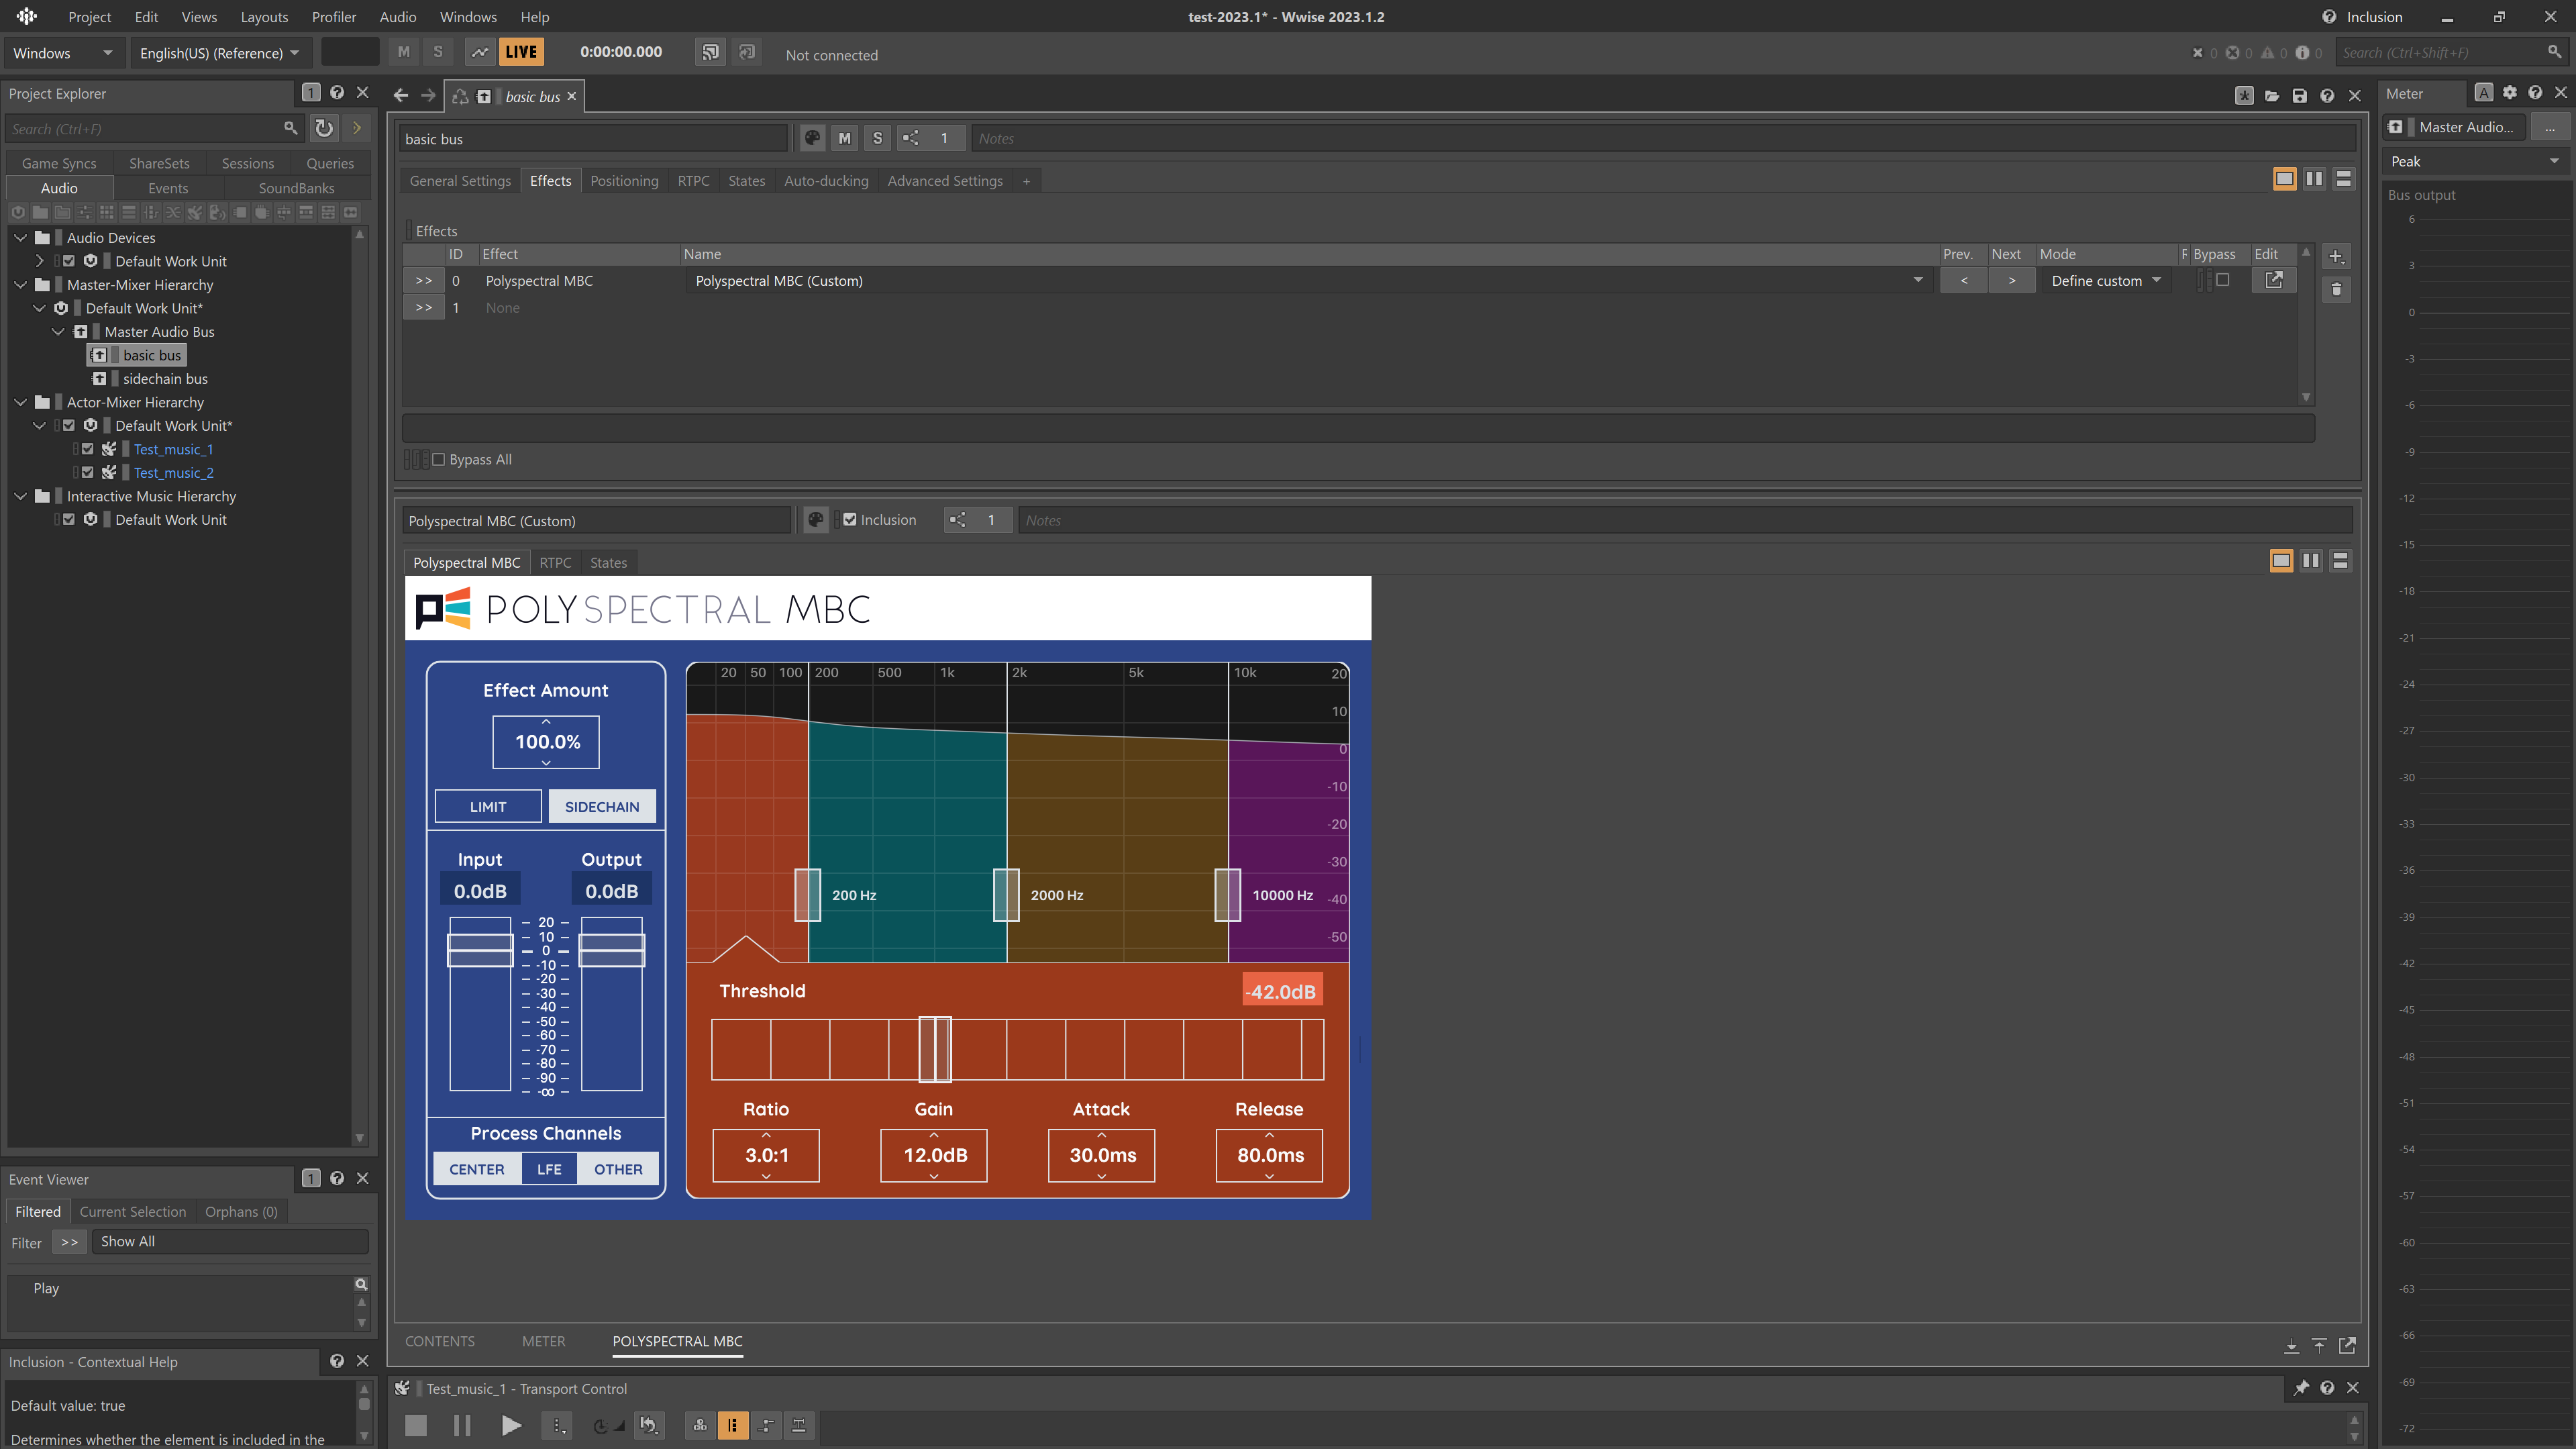This screenshot has width=2576, height=1449.
Task: Collapse the Actor-Mixer Hierarchy tree node
Action: coord(21,402)
